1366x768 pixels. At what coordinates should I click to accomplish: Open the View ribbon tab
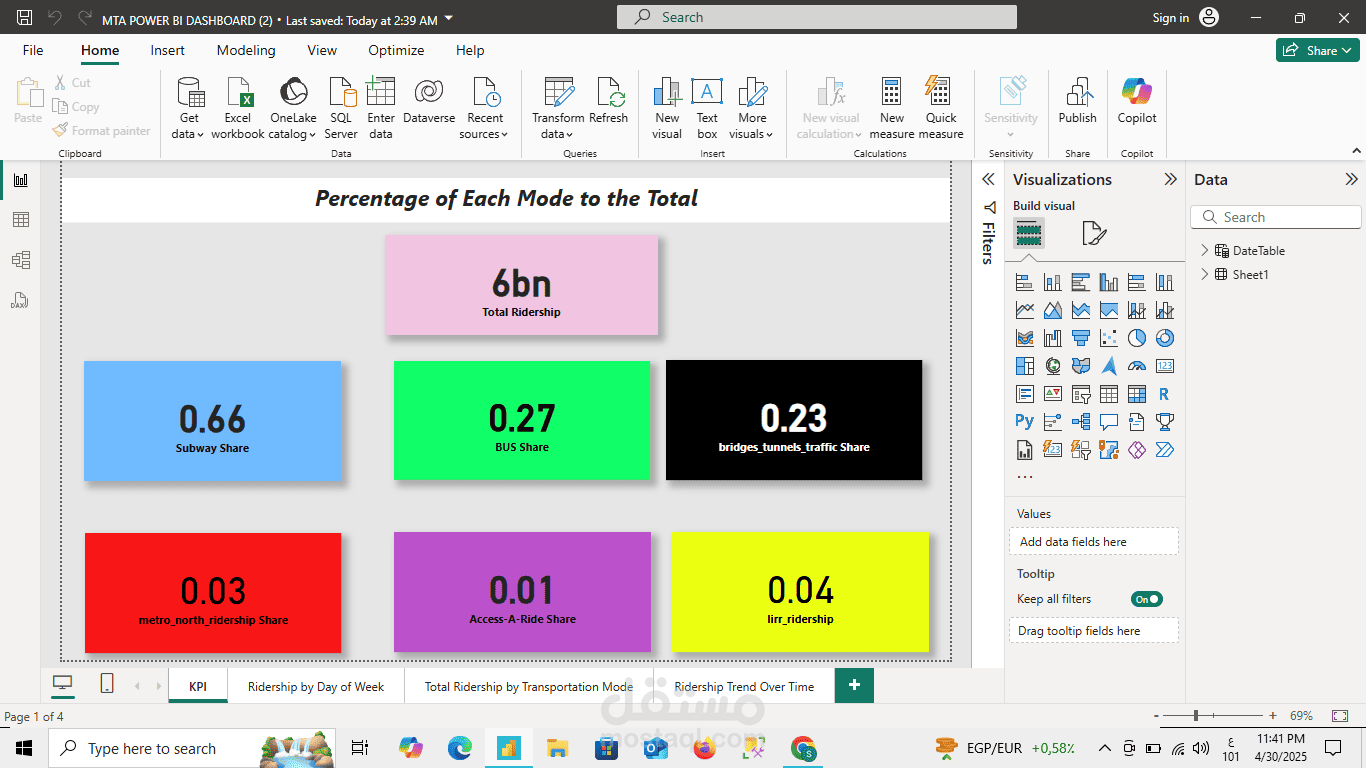pyautogui.click(x=322, y=50)
